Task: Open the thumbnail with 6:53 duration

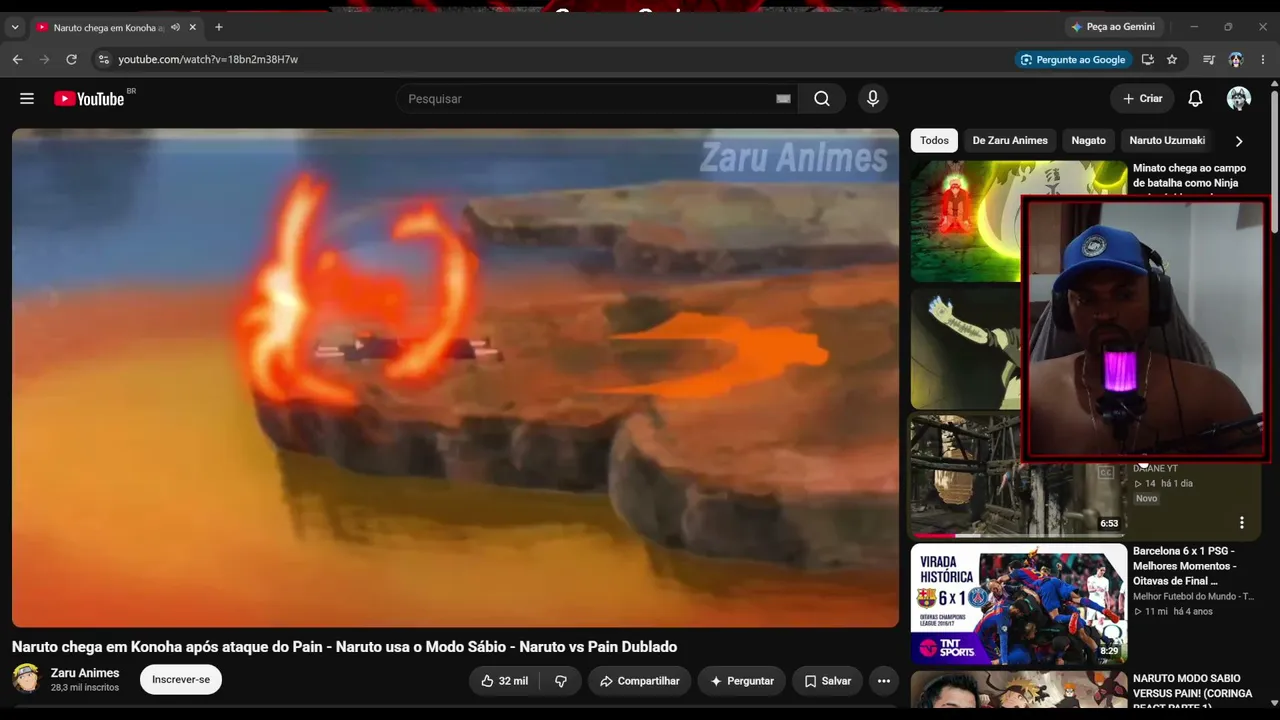Action: (x=1019, y=476)
